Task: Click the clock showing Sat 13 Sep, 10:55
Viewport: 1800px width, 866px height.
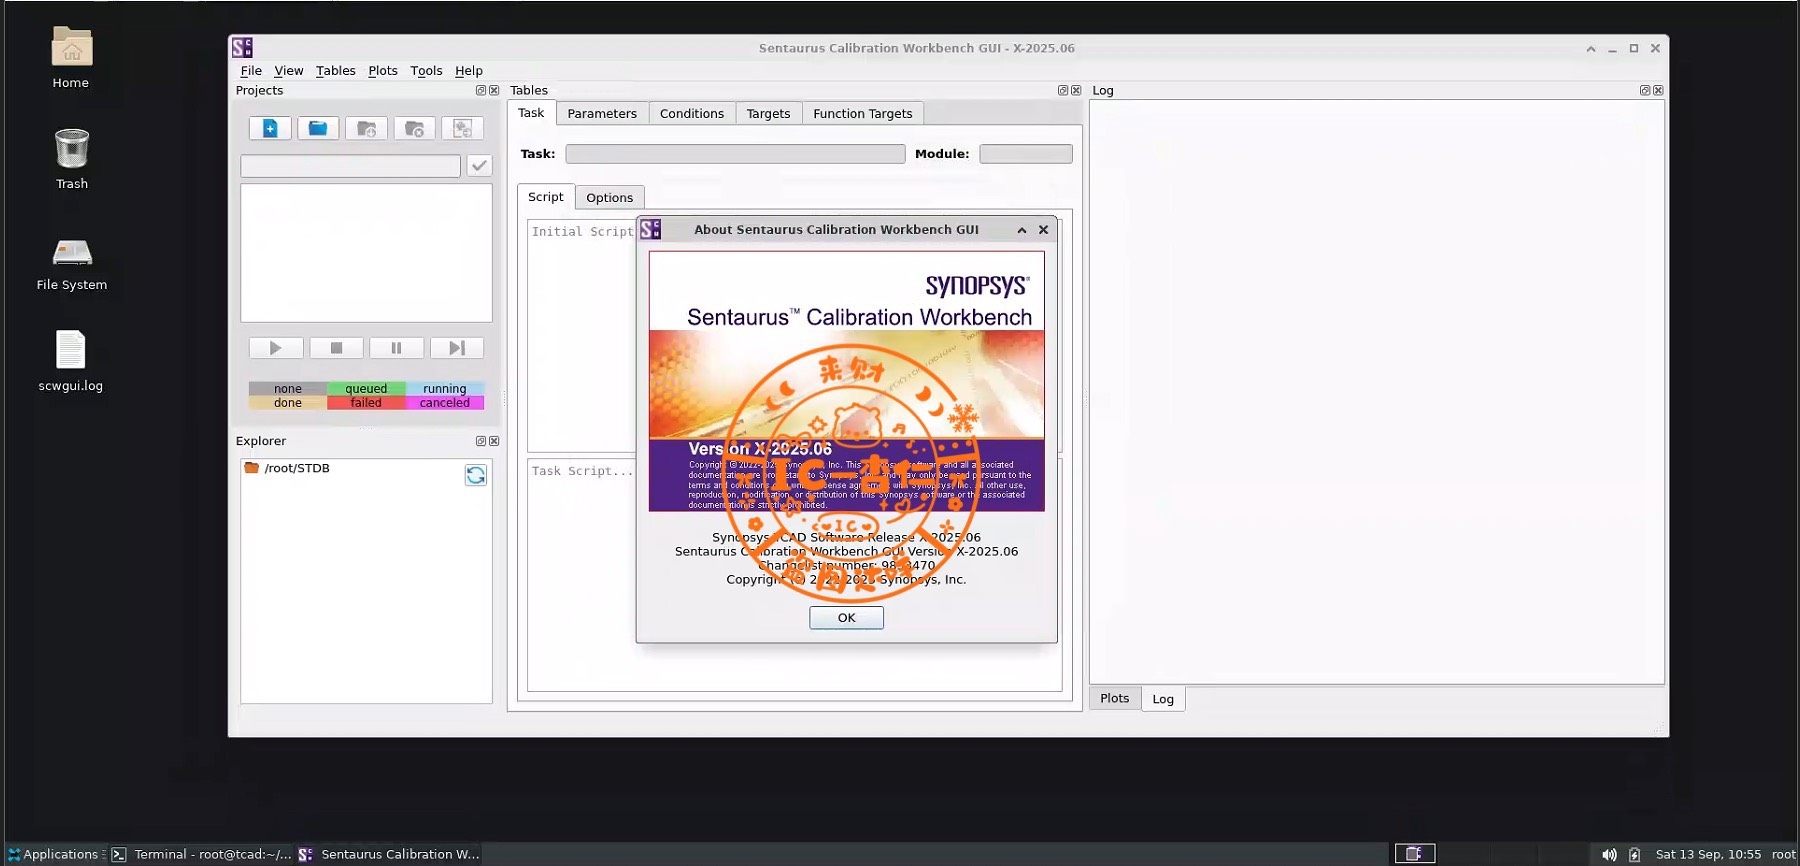Action: click(1708, 854)
